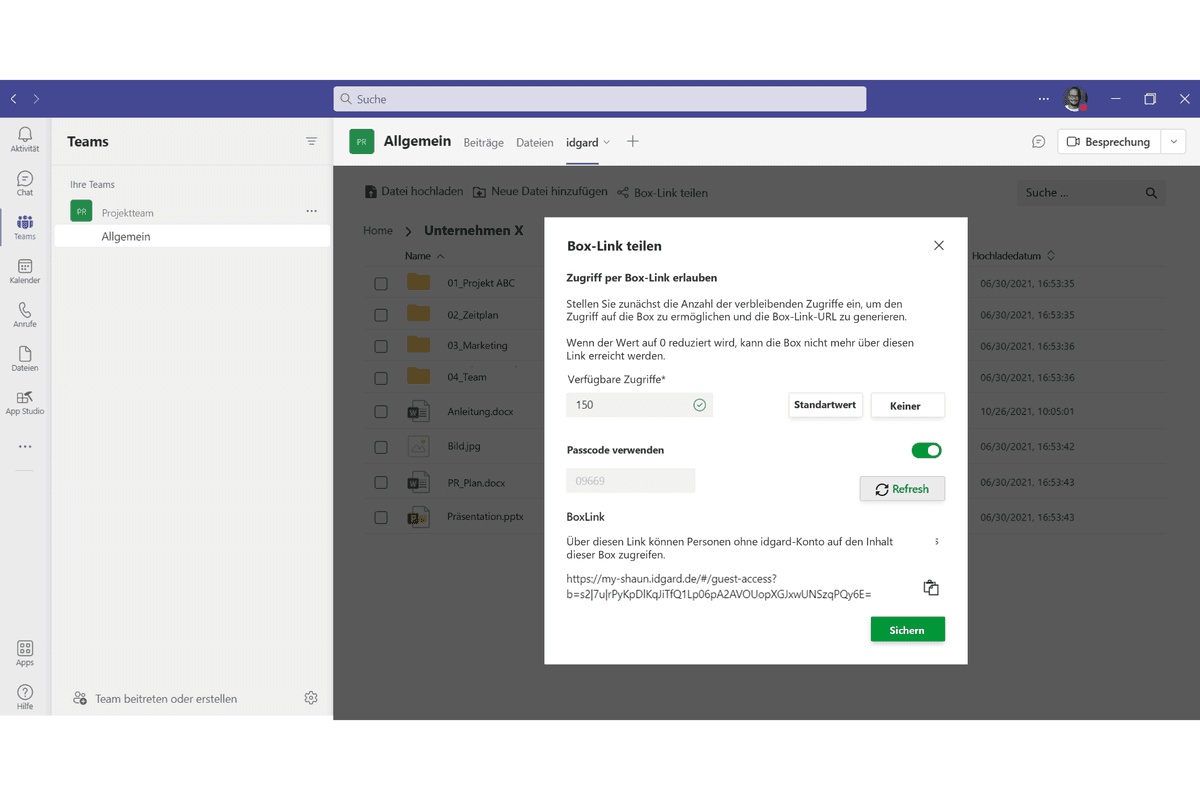Launch App Studio from sidebar
Viewport: 1200px width, 800px height.
click(25, 403)
